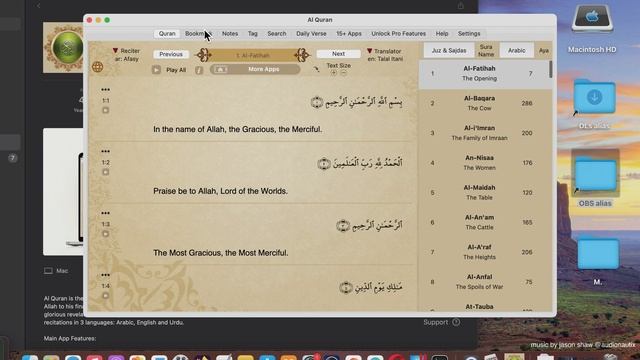Screen dimensions: 640x360
Task: Click the curved arrow icon near Text Size
Action: pos(316,69)
